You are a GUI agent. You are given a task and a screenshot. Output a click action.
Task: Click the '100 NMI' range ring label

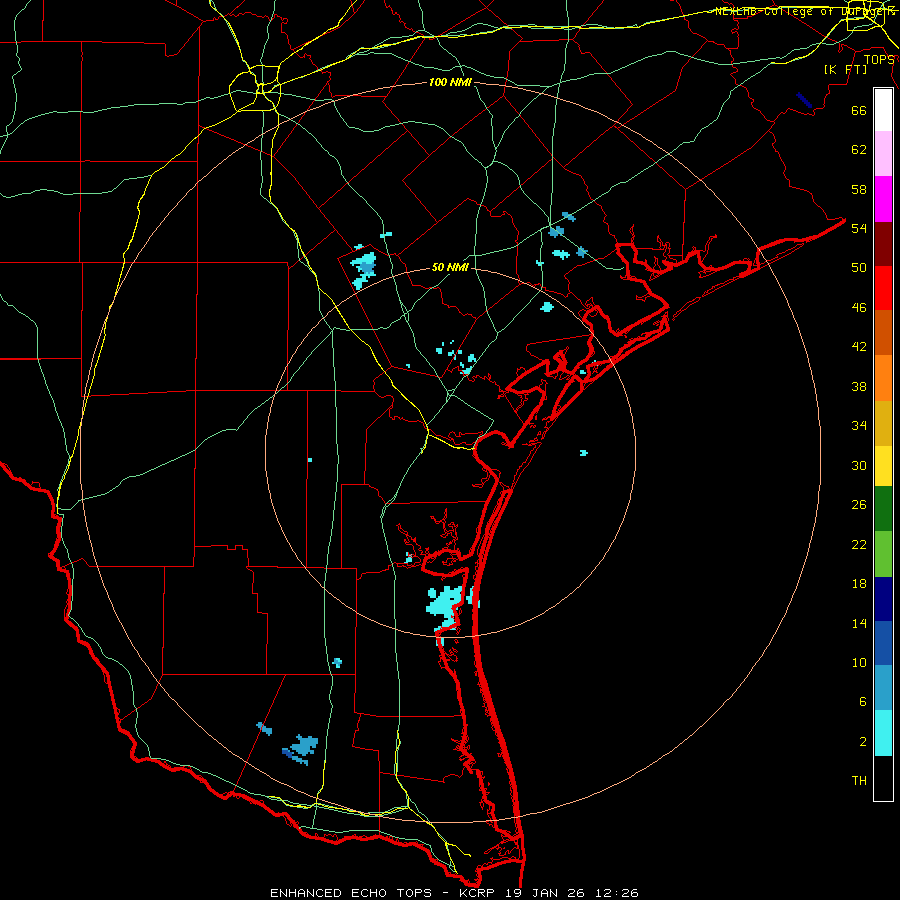pyautogui.click(x=450, y=82)
